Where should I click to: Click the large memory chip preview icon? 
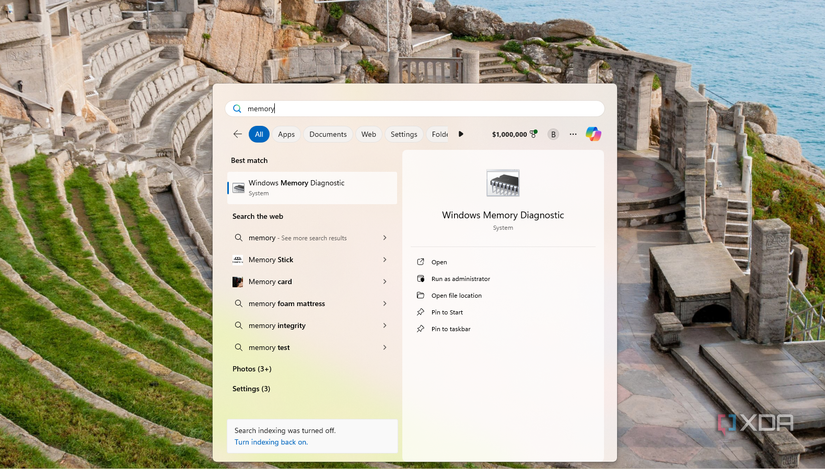pos(503,183)
